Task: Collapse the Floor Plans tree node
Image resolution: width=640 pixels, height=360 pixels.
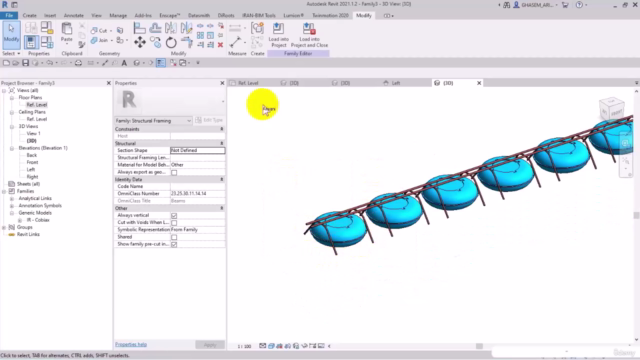Action: pos(12,98)
